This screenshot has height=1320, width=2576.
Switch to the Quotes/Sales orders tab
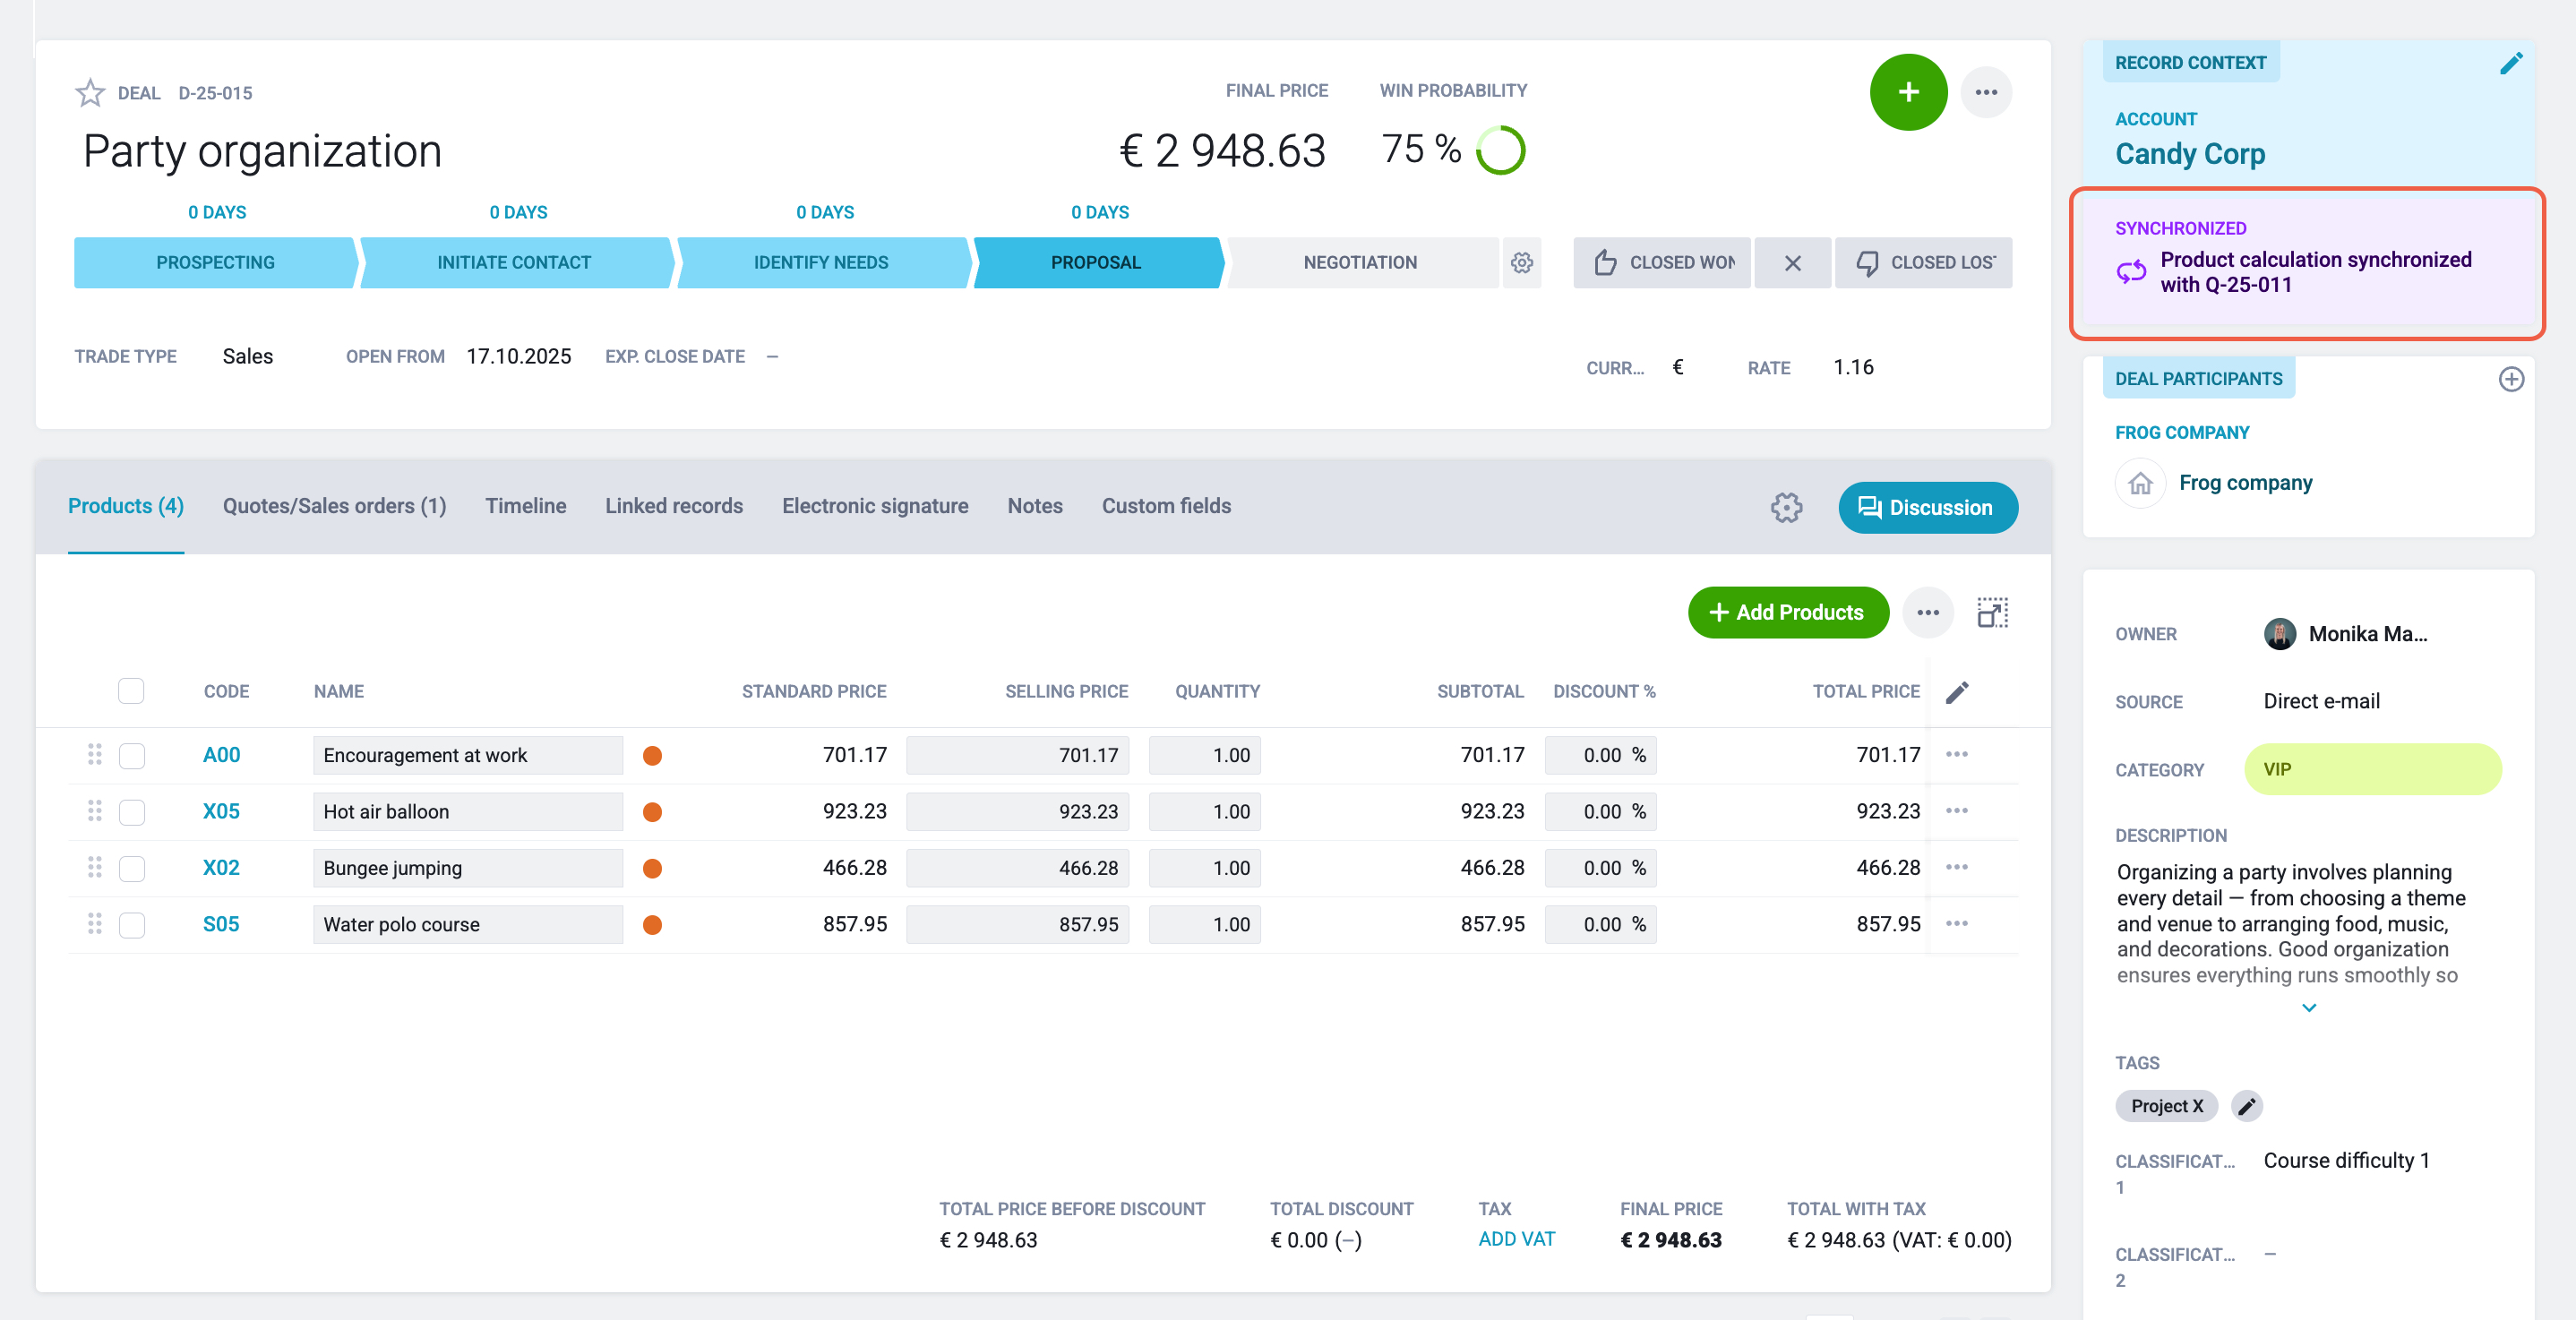(x=334, y=506)
